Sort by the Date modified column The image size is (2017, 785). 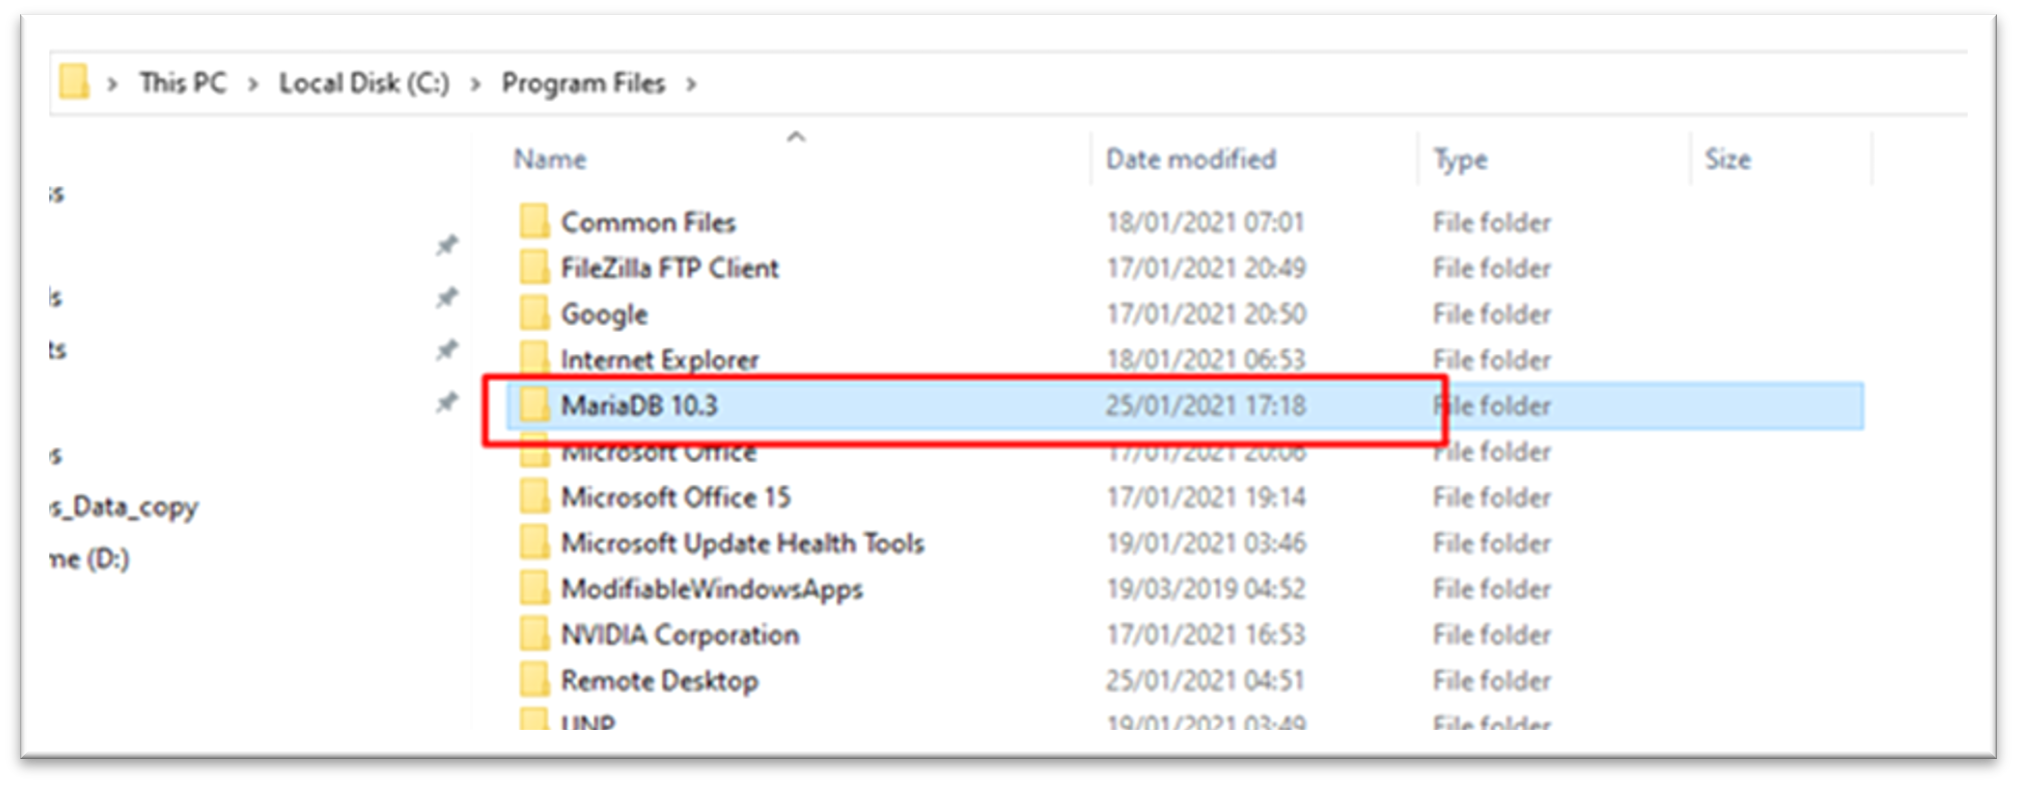1190,159
